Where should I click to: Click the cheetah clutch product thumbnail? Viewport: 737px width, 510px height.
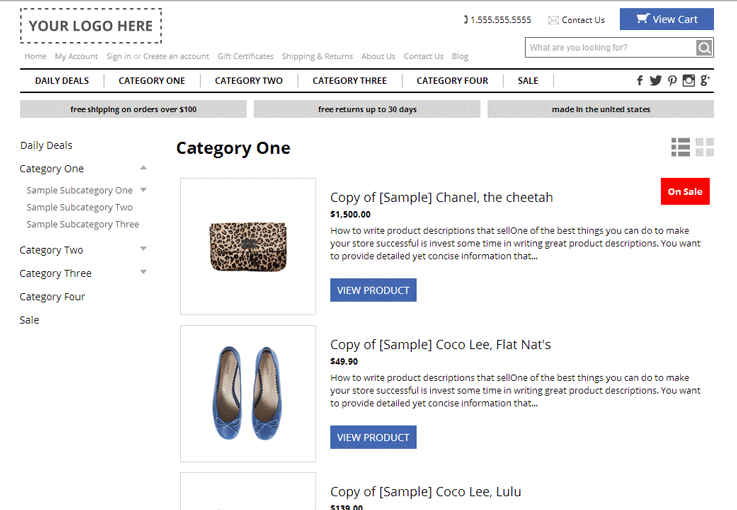[248, 246]
